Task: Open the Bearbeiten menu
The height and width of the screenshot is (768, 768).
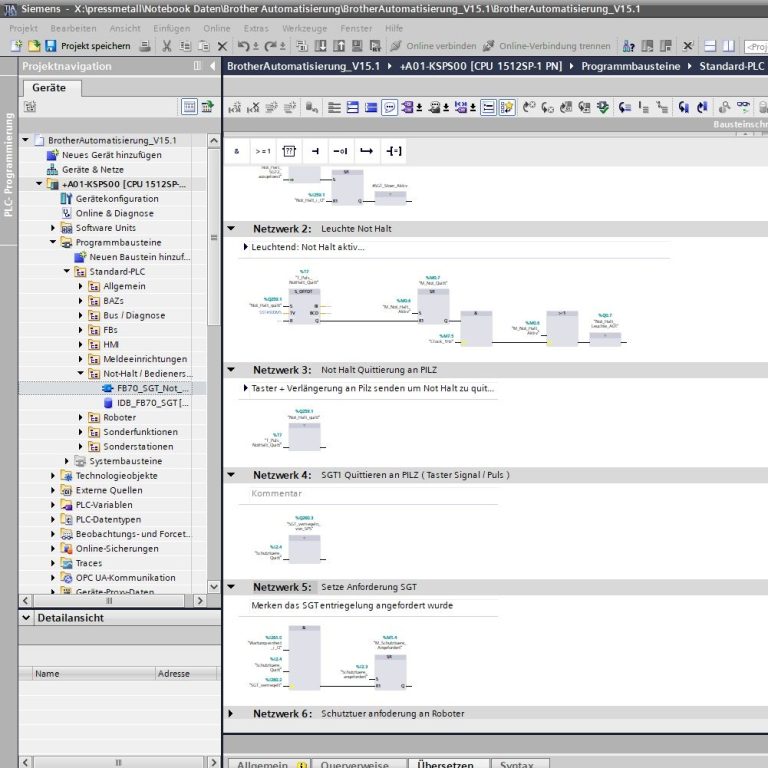Action: point(73,28)
